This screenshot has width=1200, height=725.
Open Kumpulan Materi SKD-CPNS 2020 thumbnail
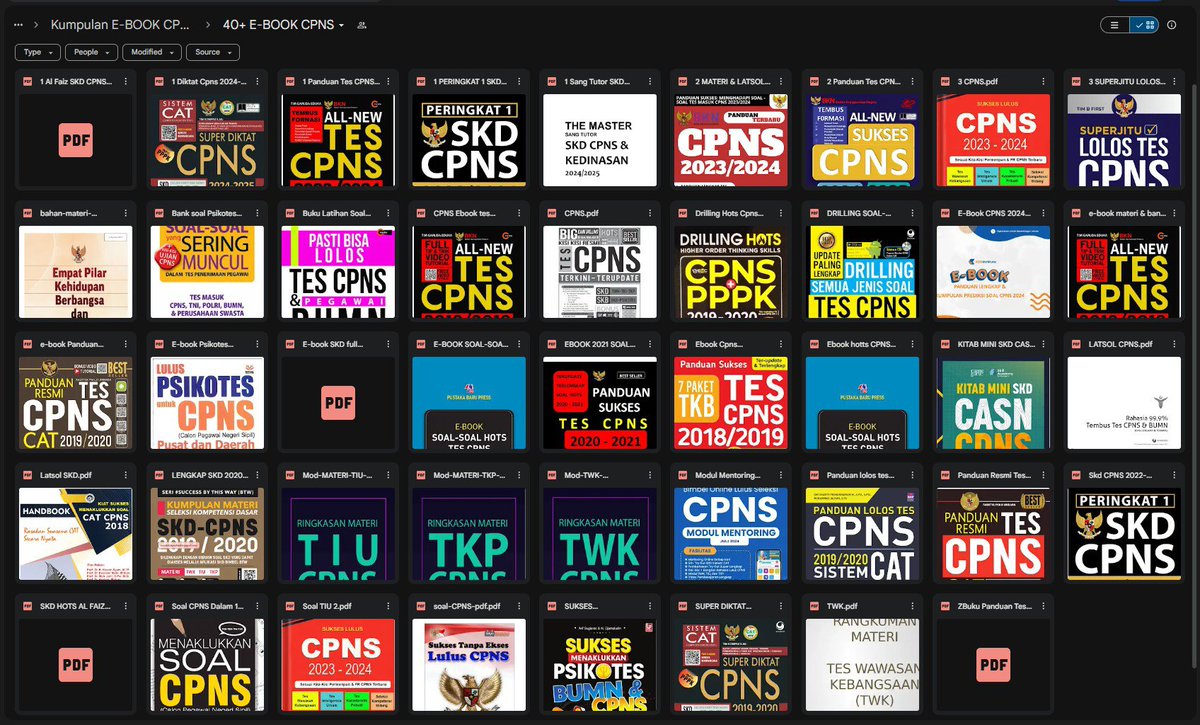pyautogui.click(x=207, y=533)
